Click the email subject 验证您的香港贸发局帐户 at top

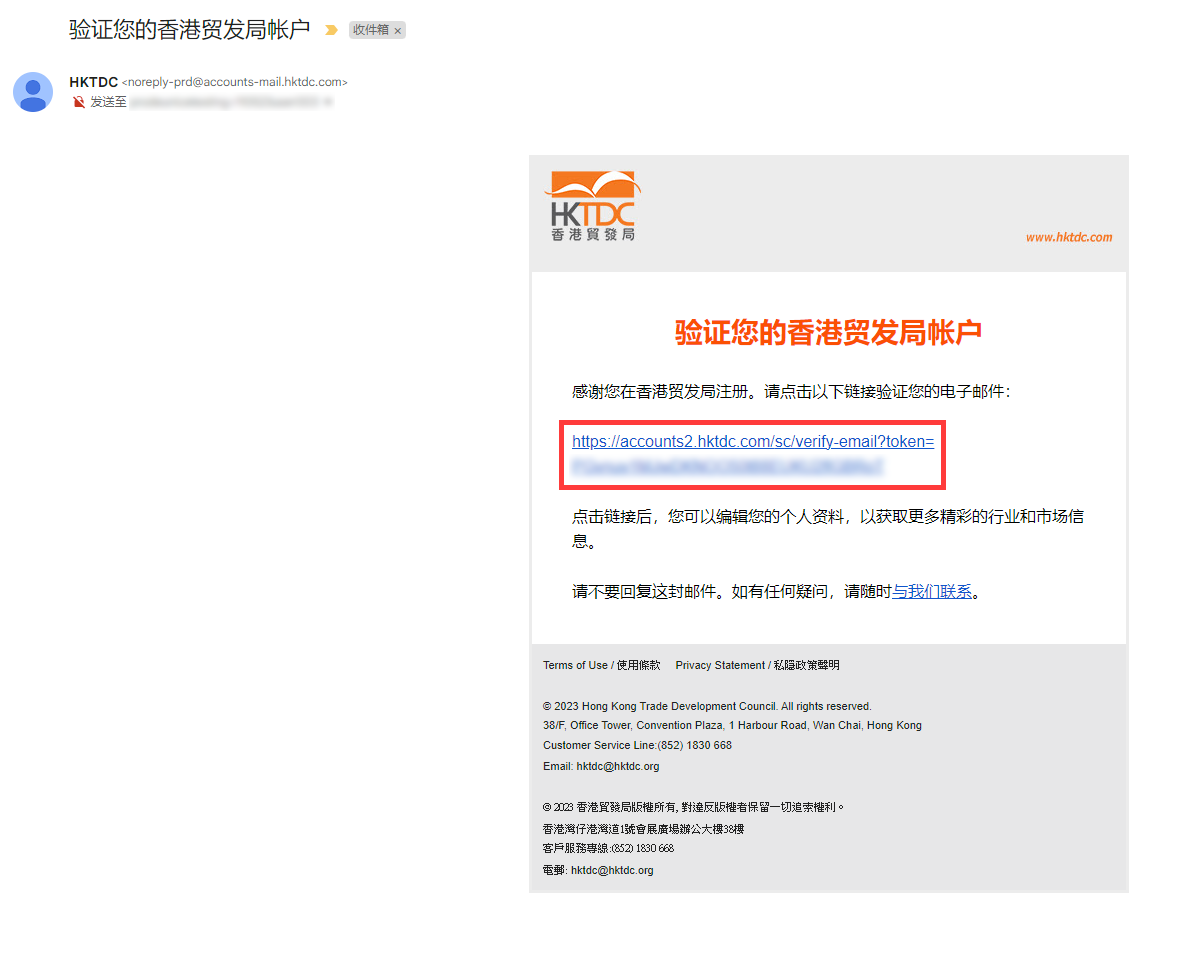pyautogui.click(x=190, y=29)
